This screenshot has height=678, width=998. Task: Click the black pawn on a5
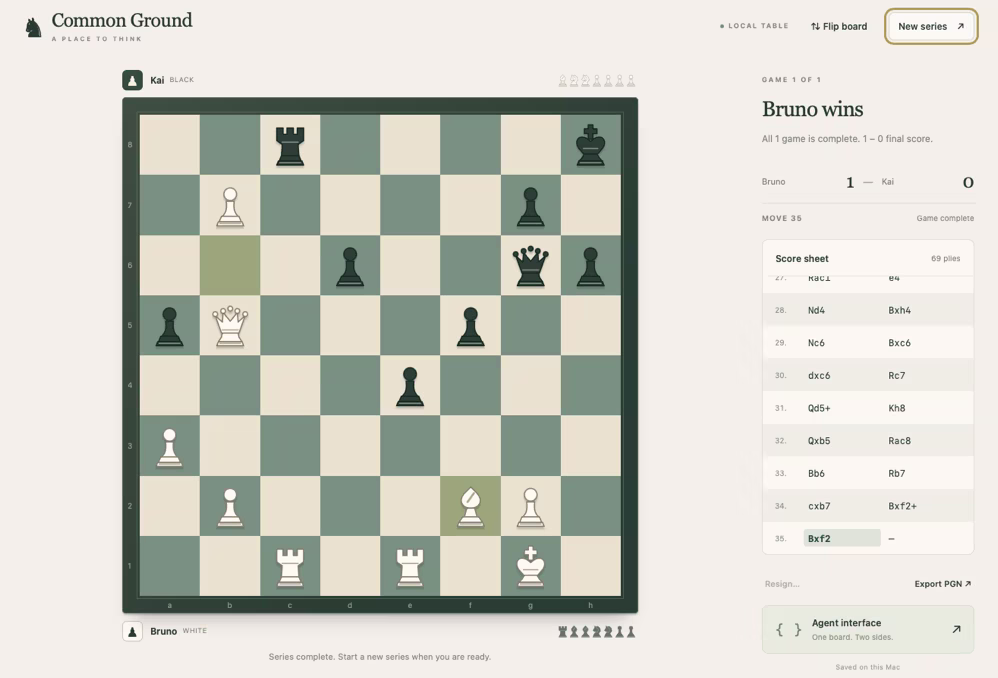pyautogui.click(x=169, y=326)
